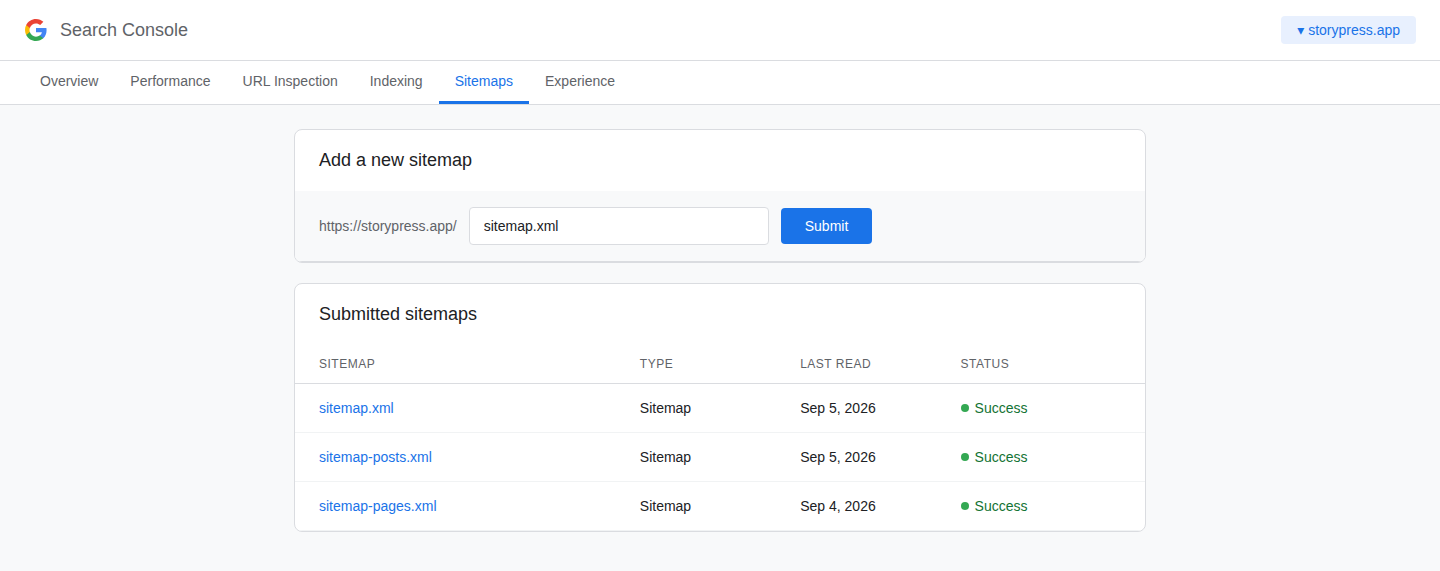The width and height of the screenshot is (1440, 571).
Task: Switch to the Performance tab
Action: pyautogui.click(x=170, y=81)
